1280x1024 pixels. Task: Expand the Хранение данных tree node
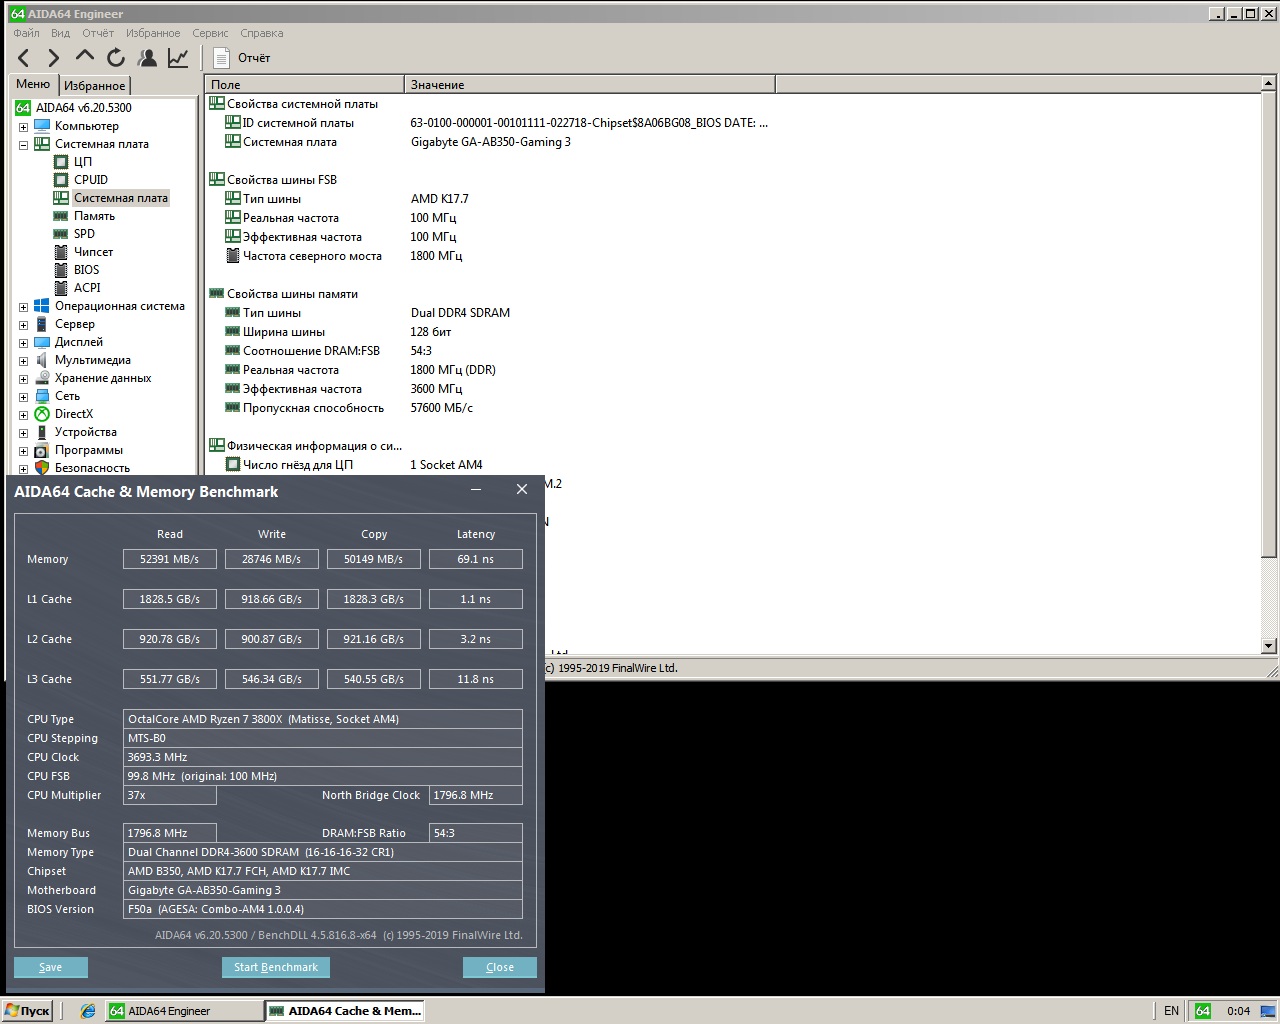(x=23, y=379)
